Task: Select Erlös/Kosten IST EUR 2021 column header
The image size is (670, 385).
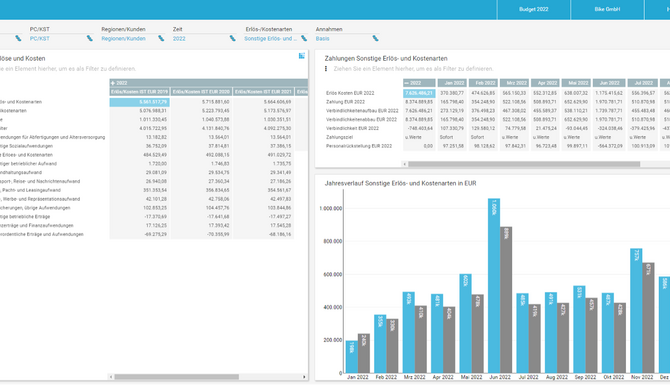Action: pyautogui.click(x=263, y=91)
